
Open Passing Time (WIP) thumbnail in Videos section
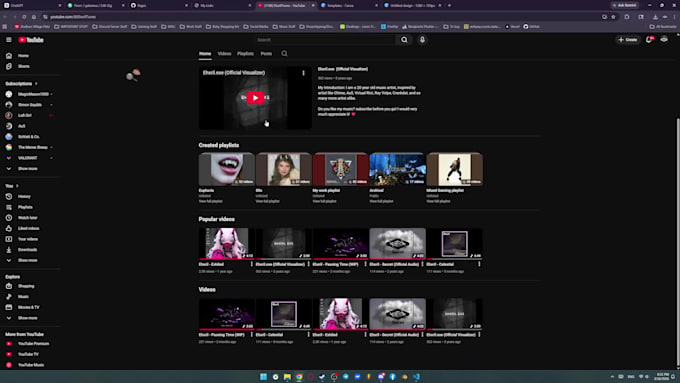pos(227,314)
